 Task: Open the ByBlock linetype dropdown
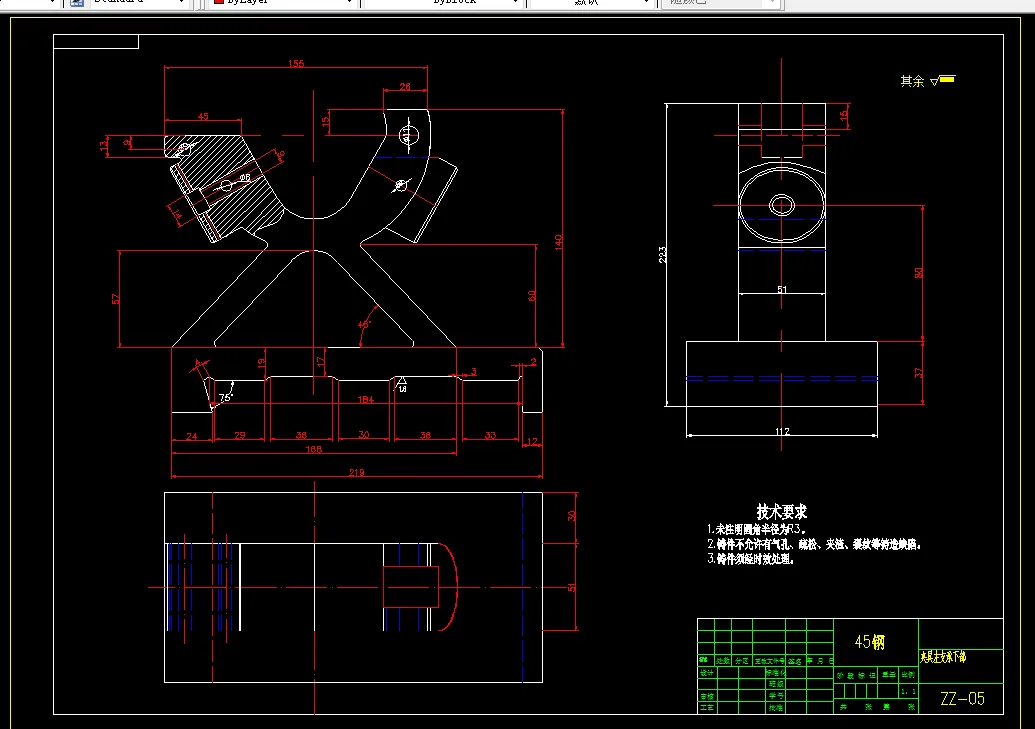point(443,3)
